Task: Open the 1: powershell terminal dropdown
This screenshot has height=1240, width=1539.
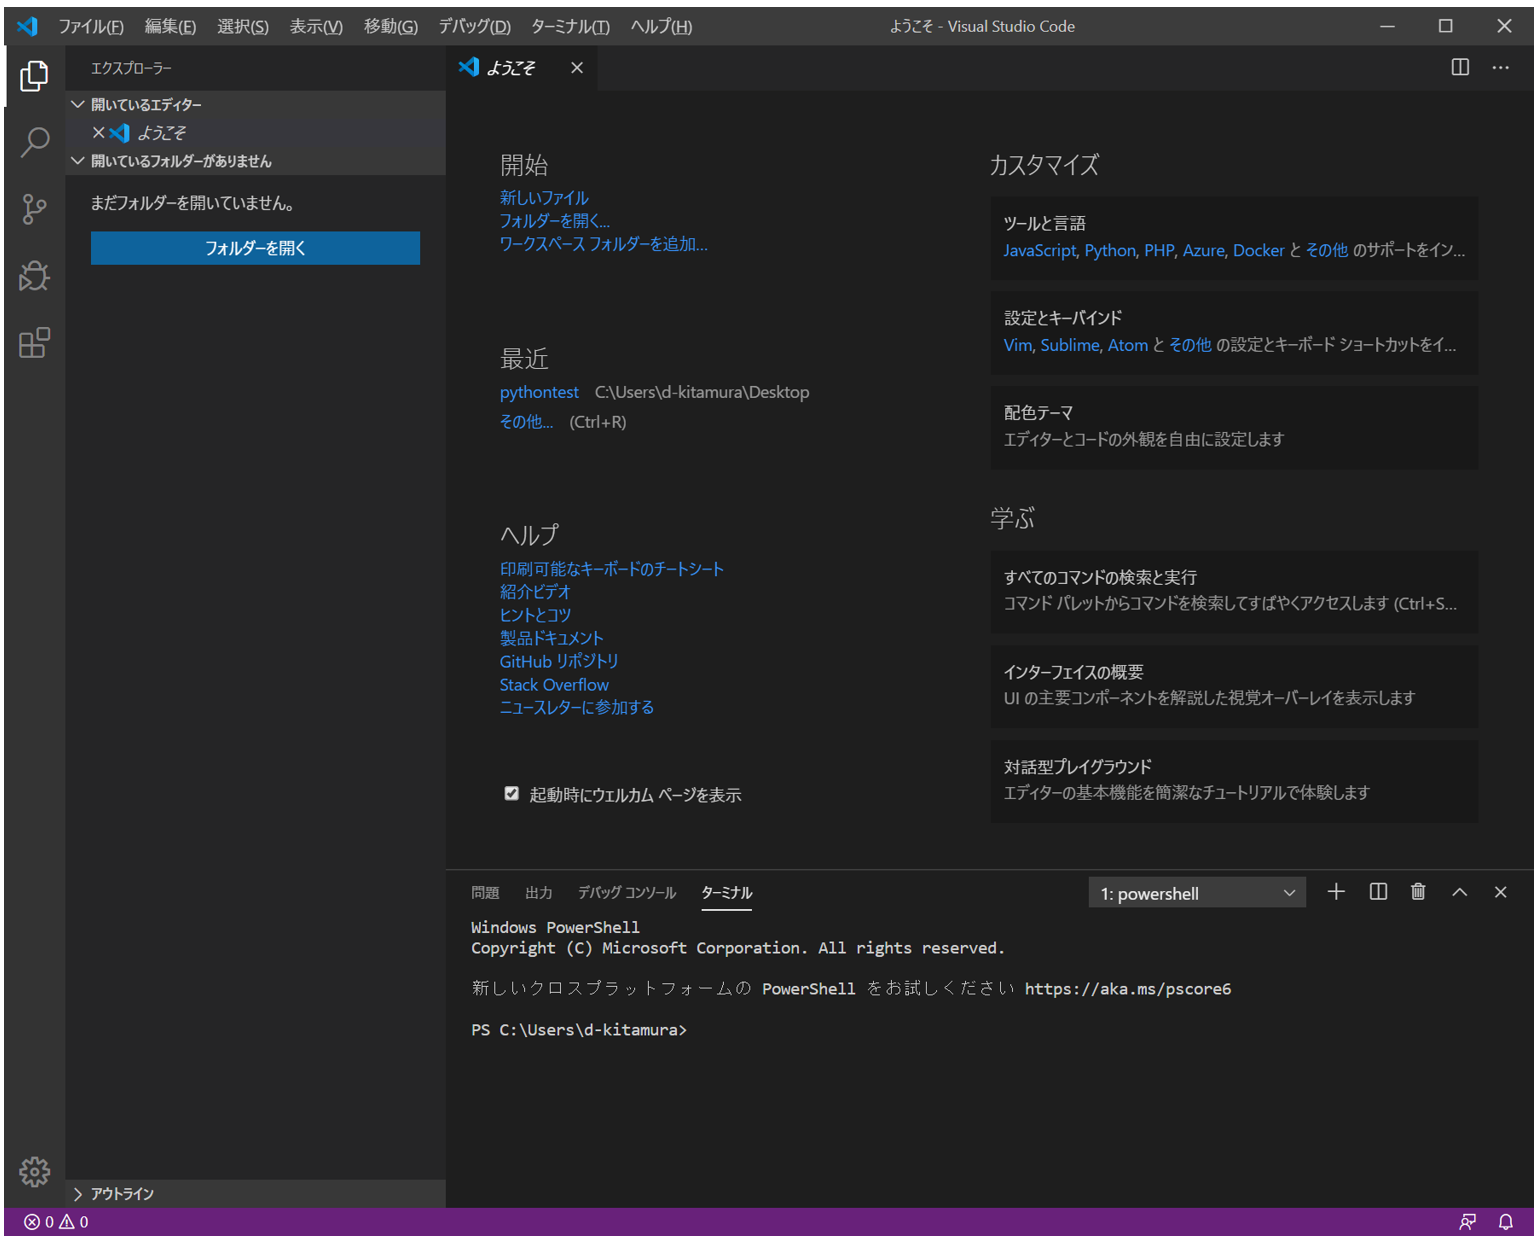Action: tap(1197, 893)
